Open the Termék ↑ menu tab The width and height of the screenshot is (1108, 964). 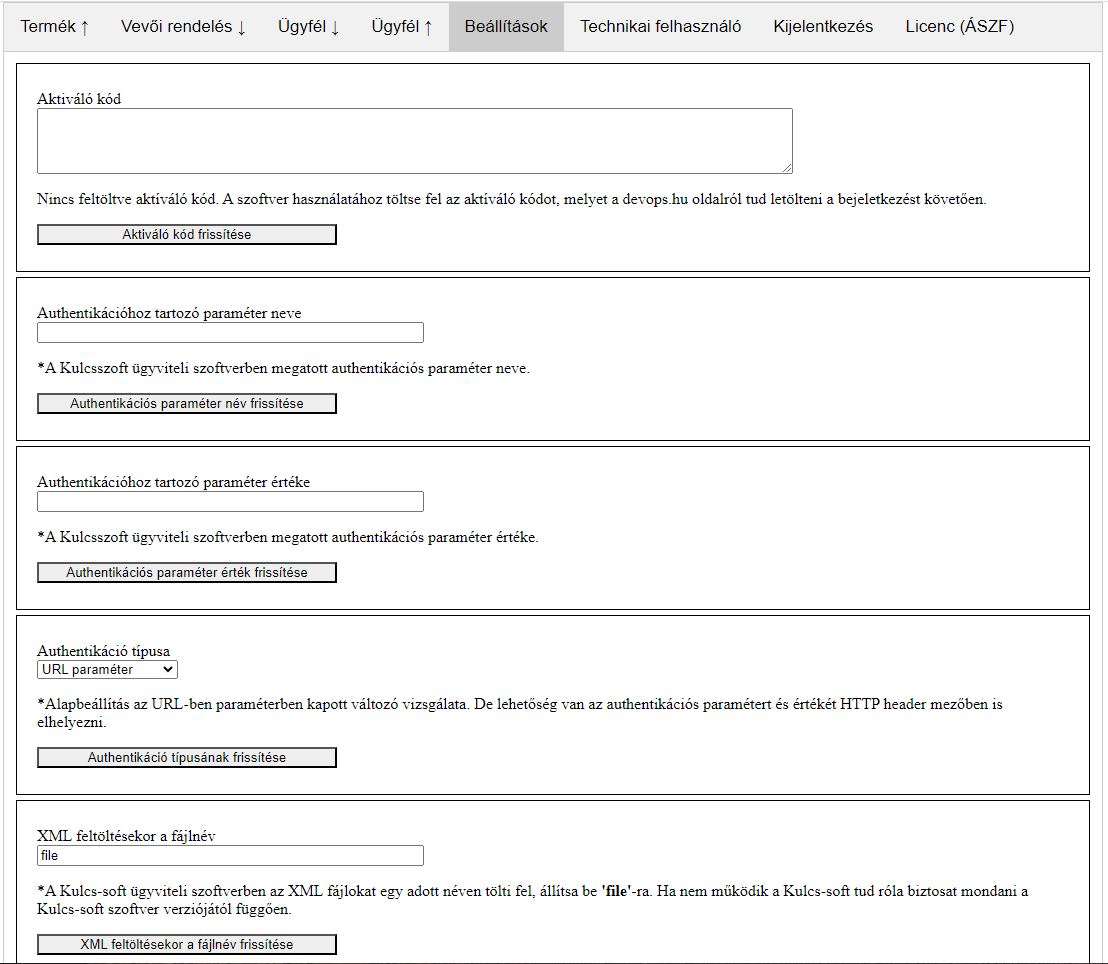tap(55, 27)
